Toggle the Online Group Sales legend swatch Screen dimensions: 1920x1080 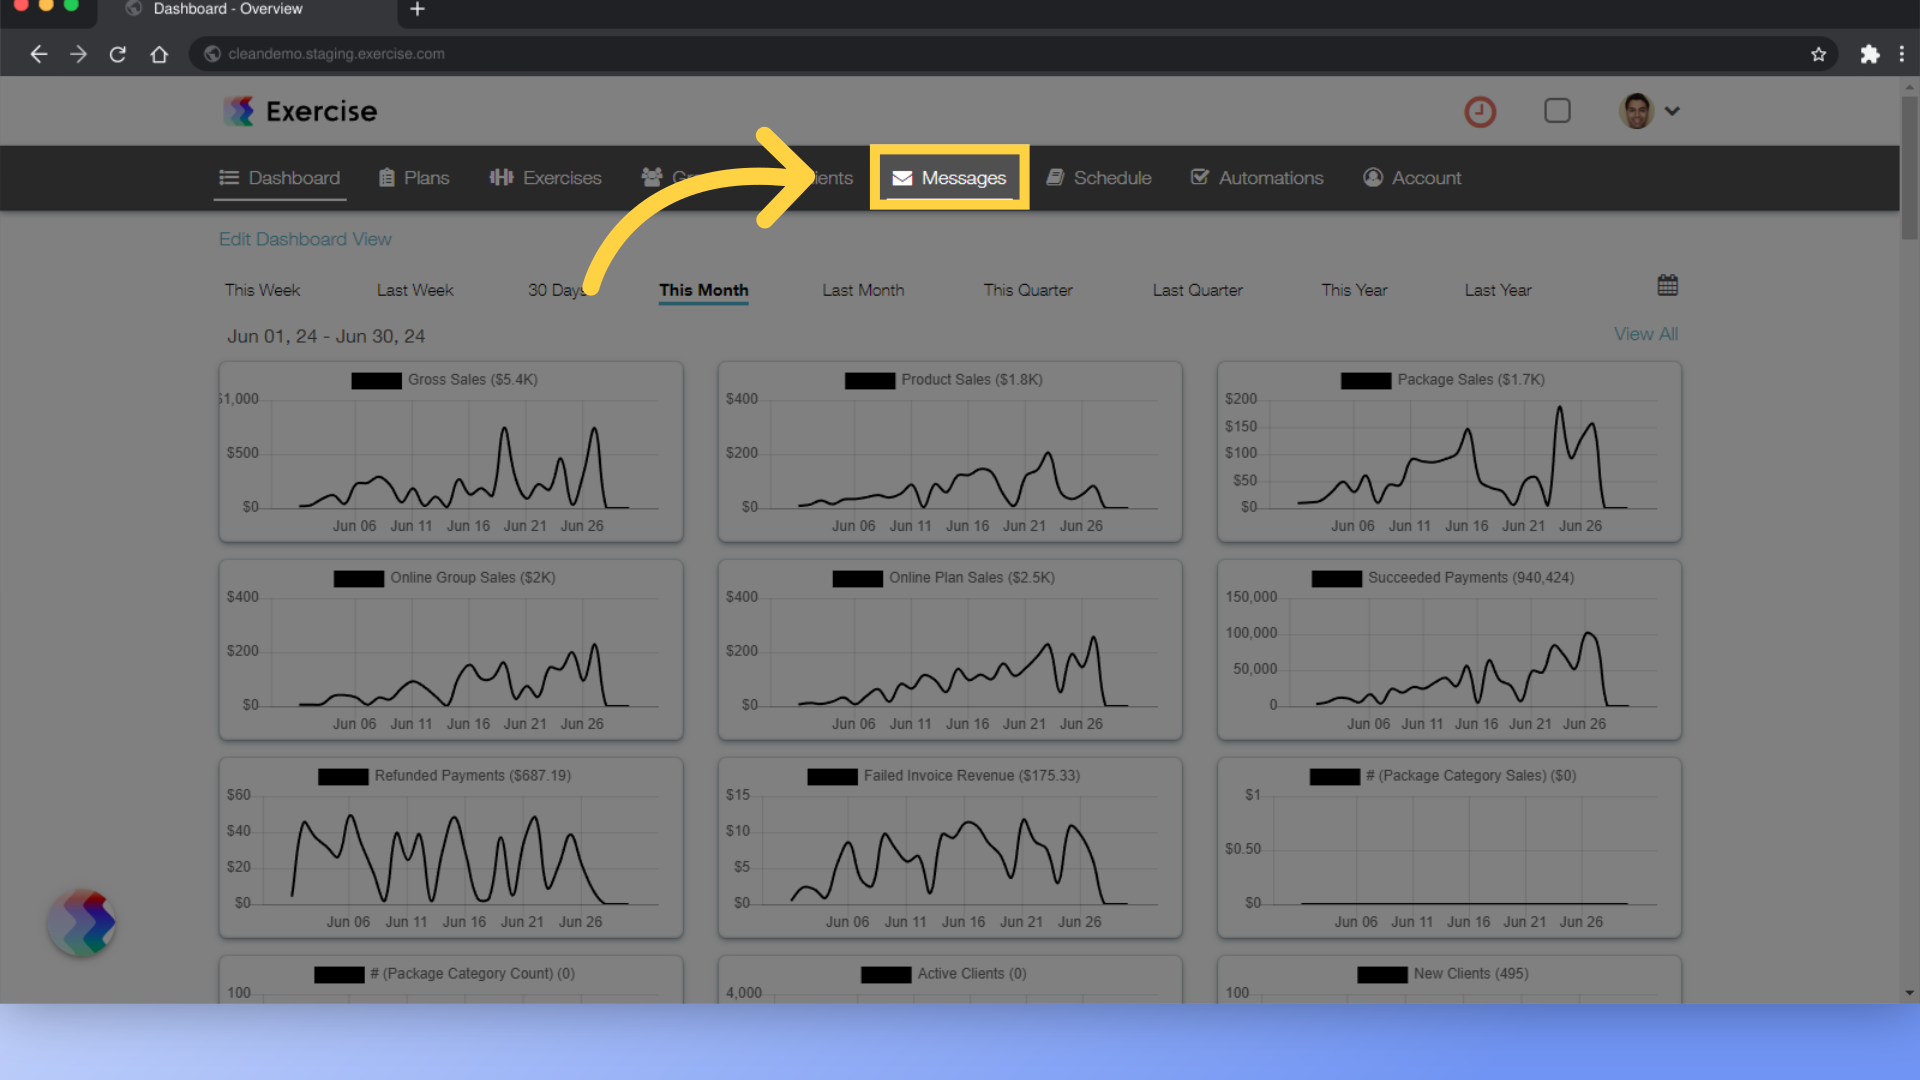(359, 578)
